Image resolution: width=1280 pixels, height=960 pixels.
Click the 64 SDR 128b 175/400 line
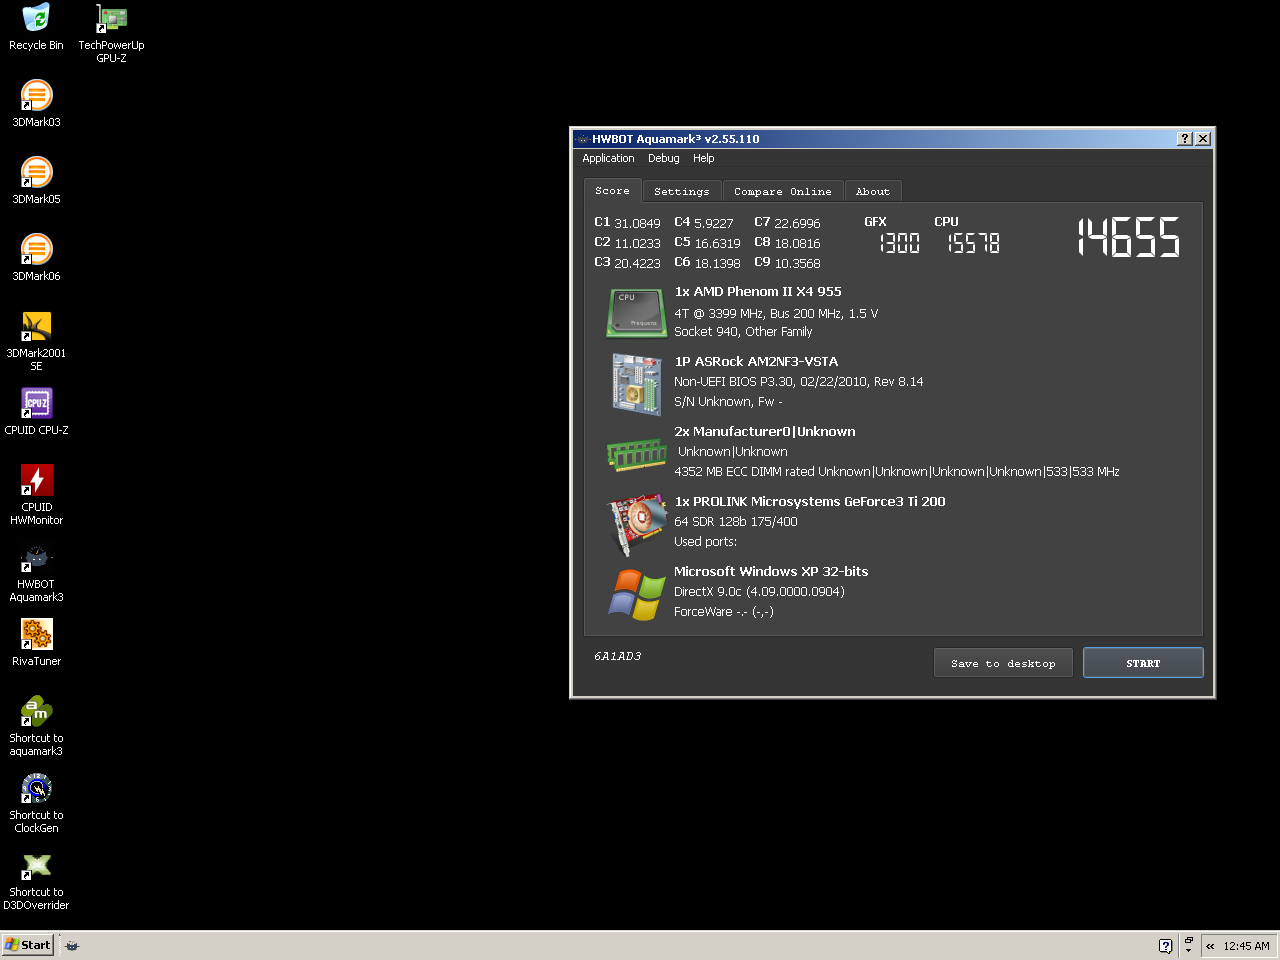(x=736, y=521)
